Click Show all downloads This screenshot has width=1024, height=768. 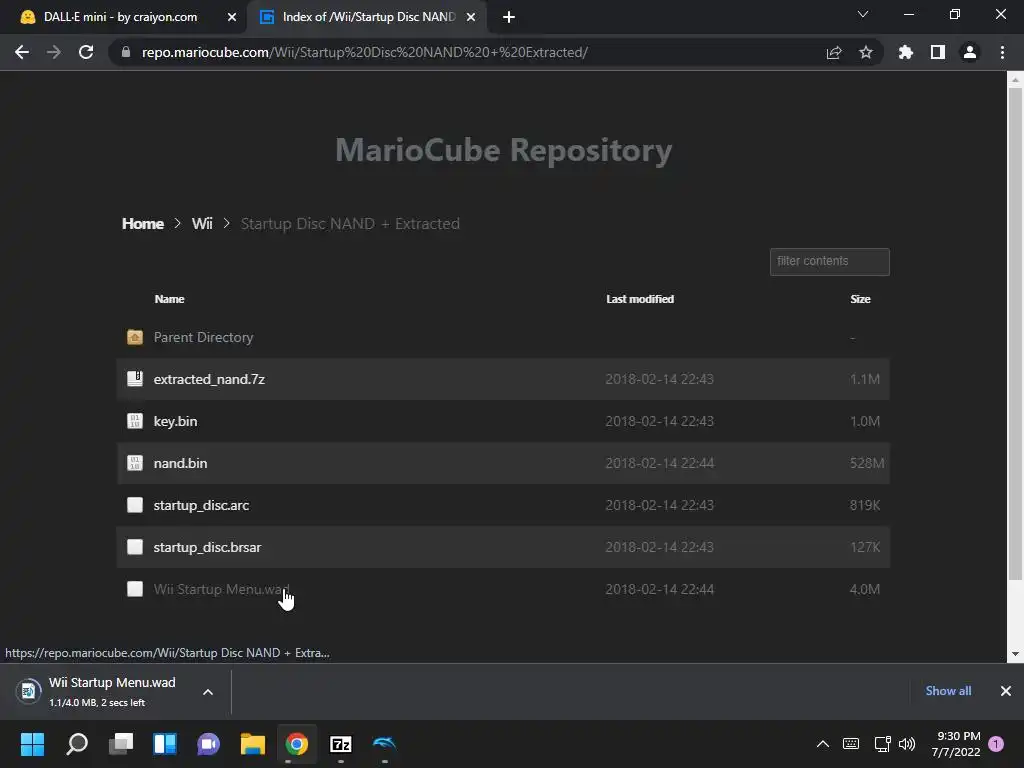point(948,691)
